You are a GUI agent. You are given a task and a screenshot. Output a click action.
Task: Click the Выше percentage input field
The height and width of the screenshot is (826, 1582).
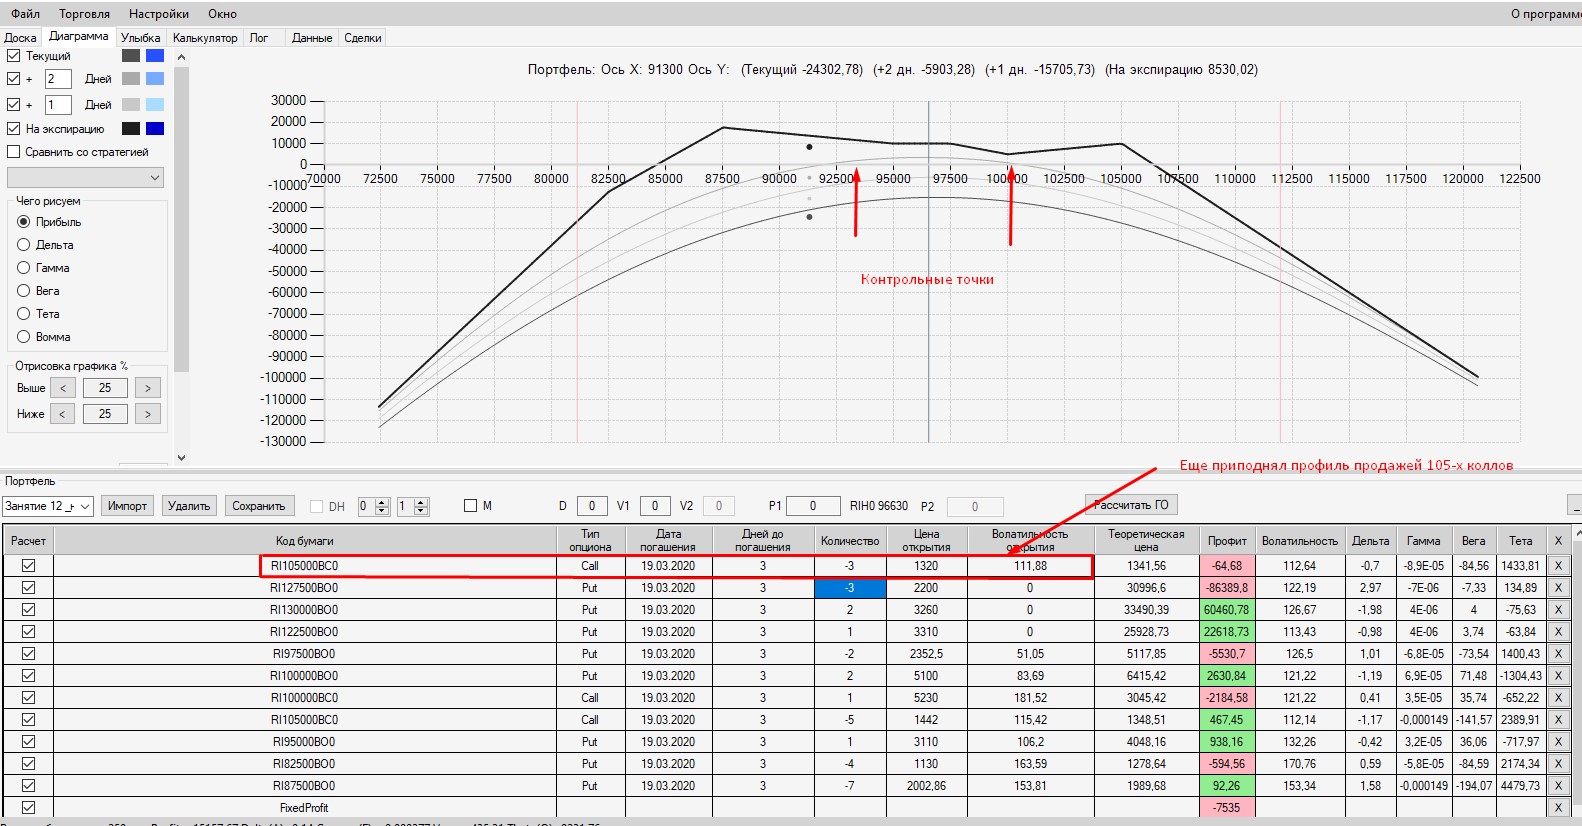pos(105,388)
